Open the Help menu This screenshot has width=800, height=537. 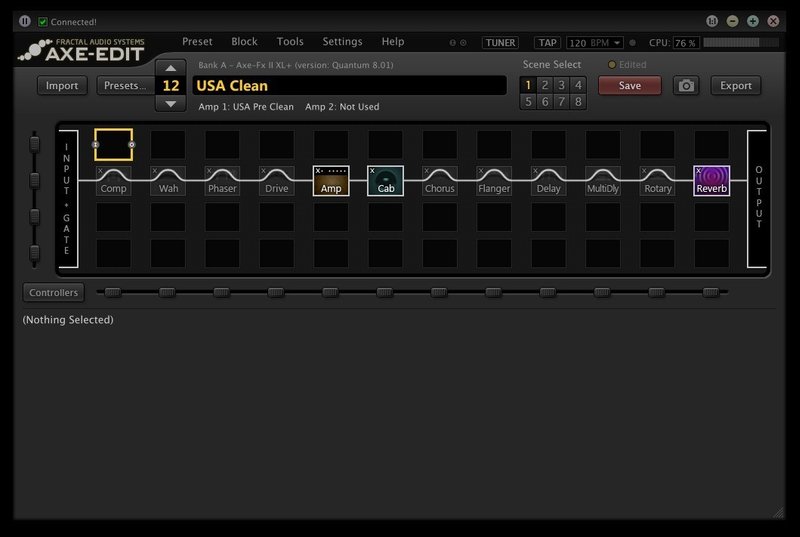pos(393,42)
